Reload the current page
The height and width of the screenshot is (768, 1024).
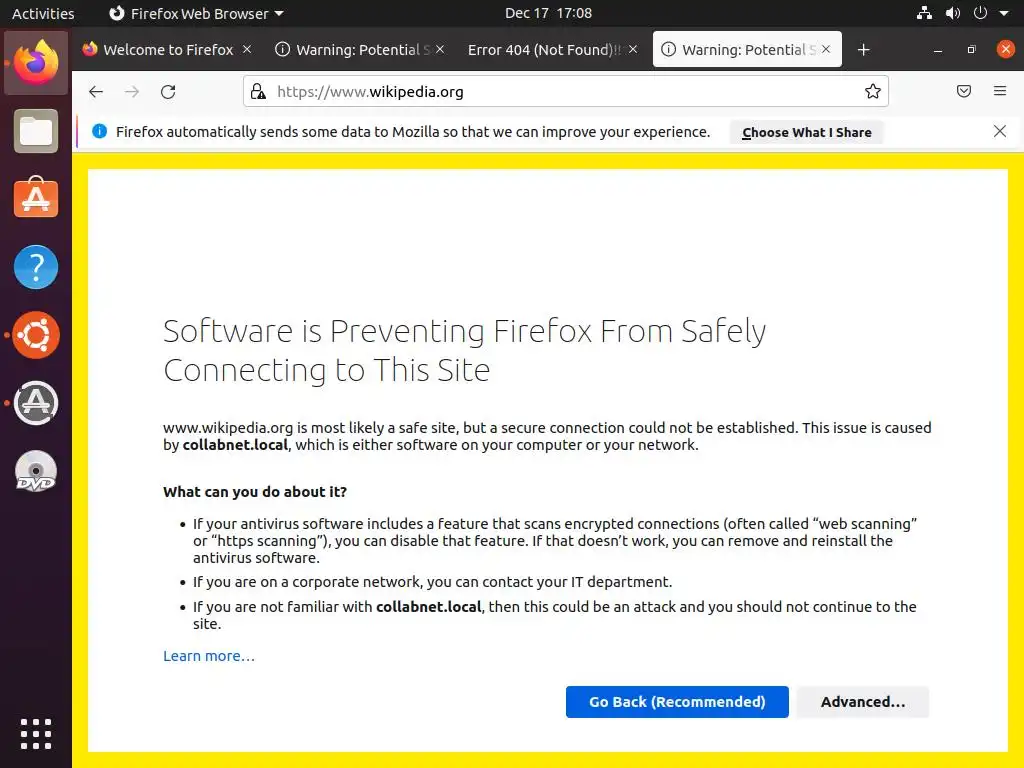(168, 92)
